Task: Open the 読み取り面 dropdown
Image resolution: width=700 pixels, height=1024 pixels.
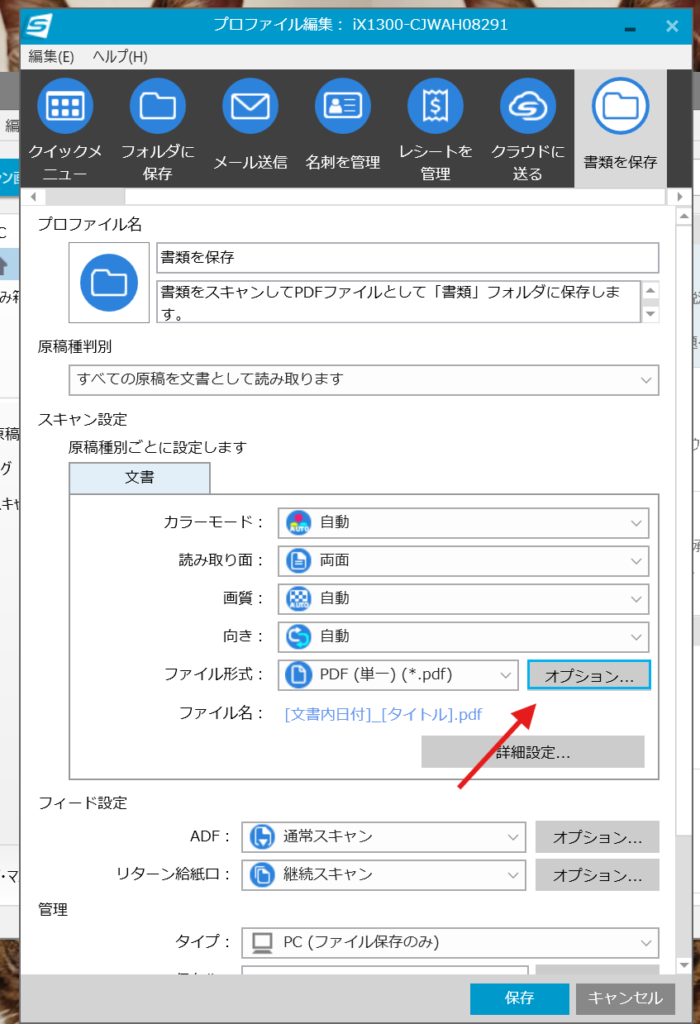Action: click(x=463, y=560)
